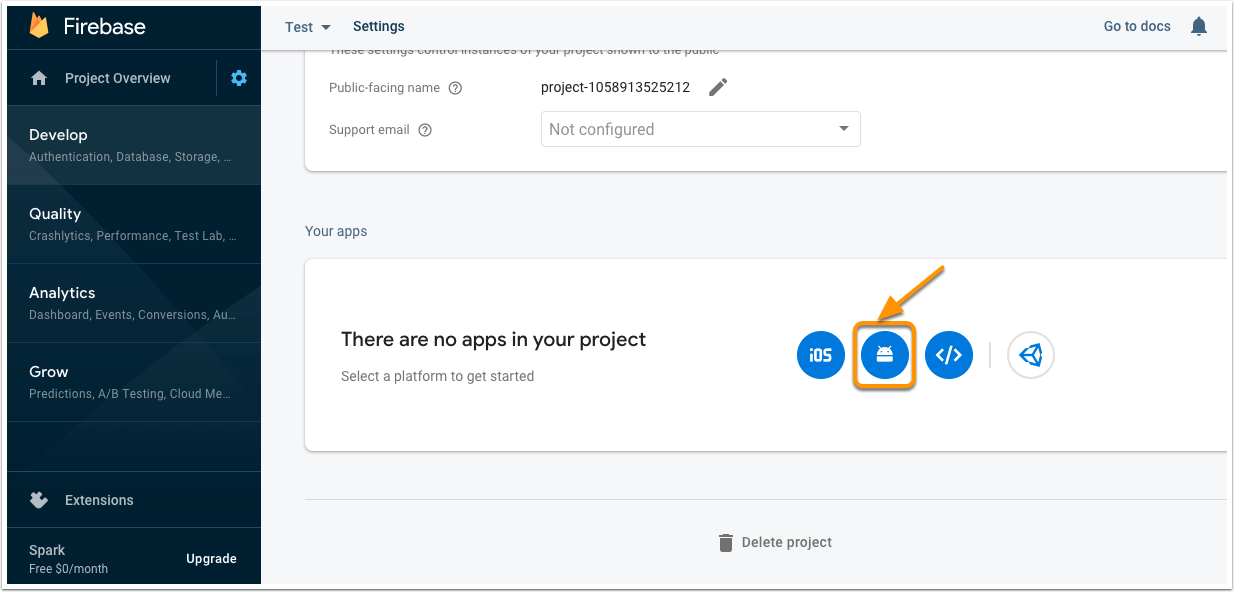Click the 'Free $0/month' text

[x=68, y=569]
